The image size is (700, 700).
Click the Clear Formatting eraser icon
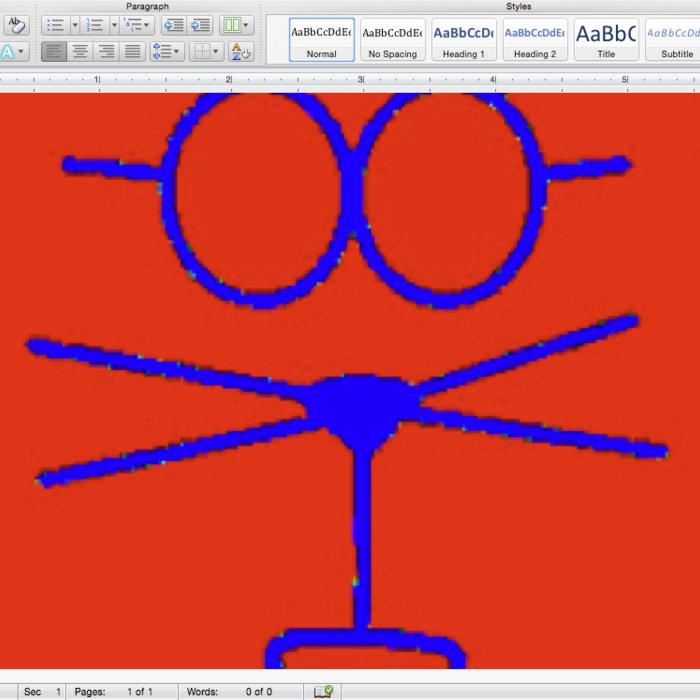click(x=15, y=25)
